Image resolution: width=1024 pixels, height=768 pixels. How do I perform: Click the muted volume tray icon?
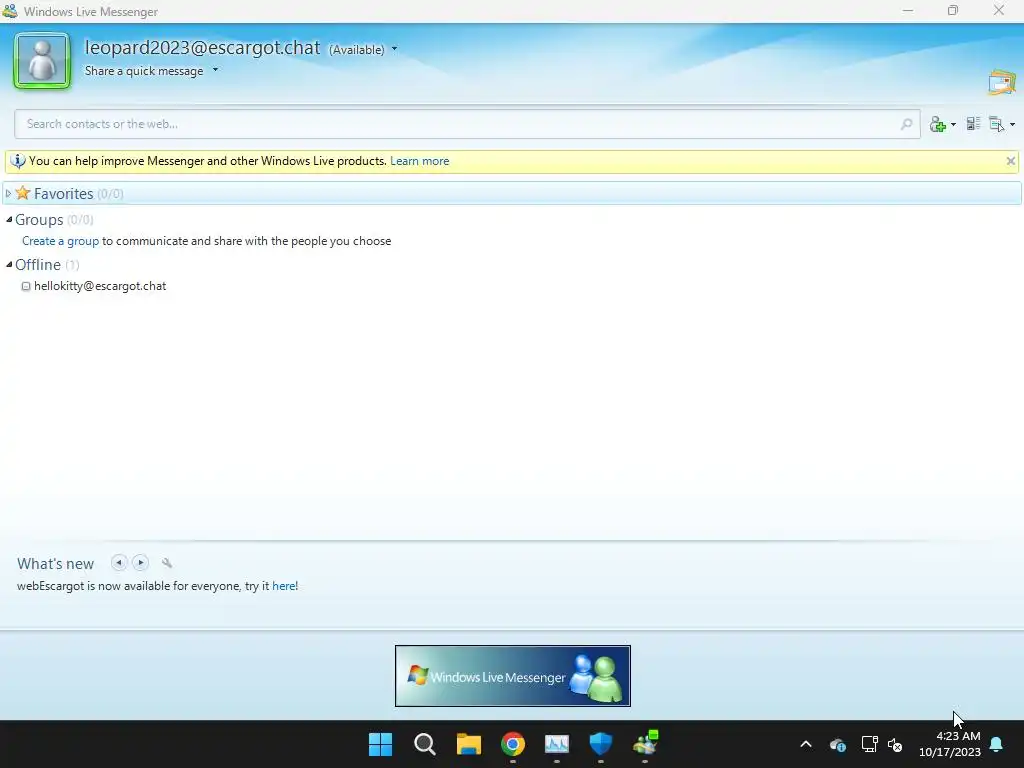(895, 744)
